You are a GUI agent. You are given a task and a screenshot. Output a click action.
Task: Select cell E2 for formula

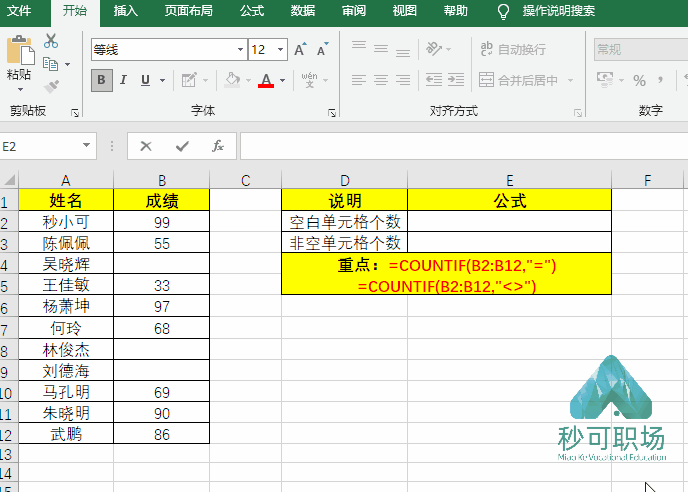(x=509, y=221)
